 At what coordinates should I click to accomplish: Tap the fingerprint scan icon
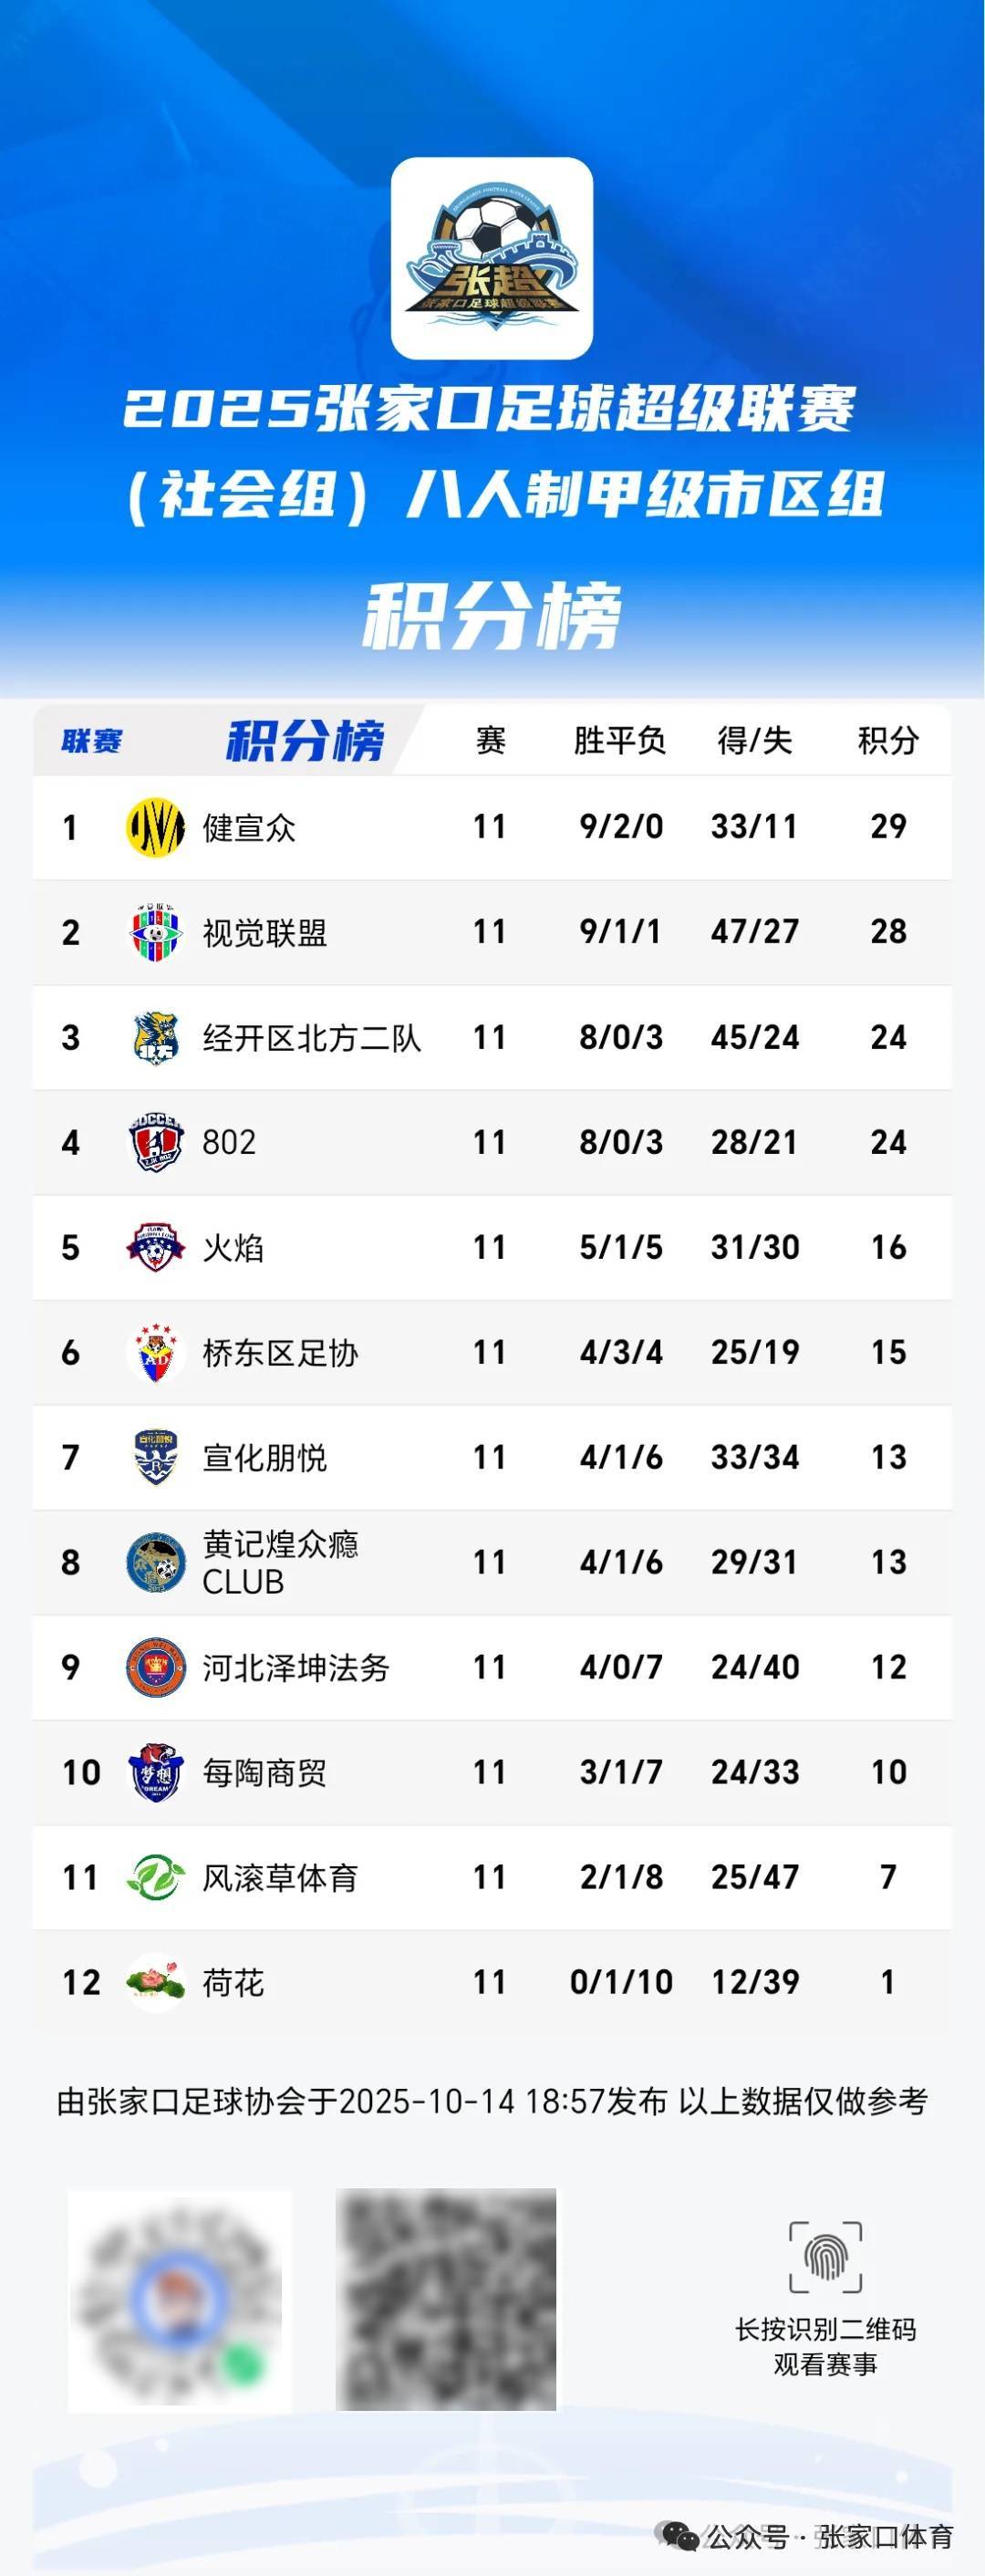coord(825,2257)
